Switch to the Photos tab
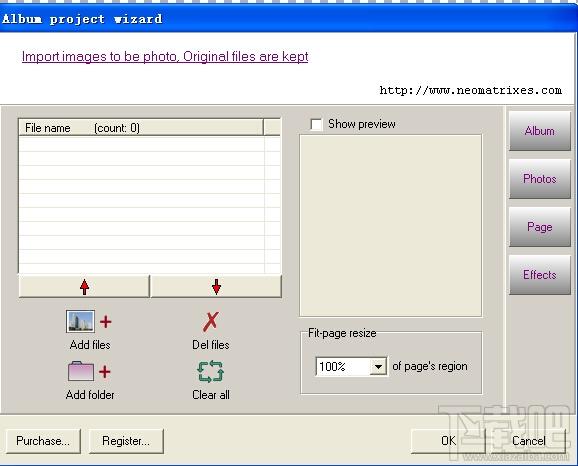Screen dimensions: 578x466 (x=539, y=179)
